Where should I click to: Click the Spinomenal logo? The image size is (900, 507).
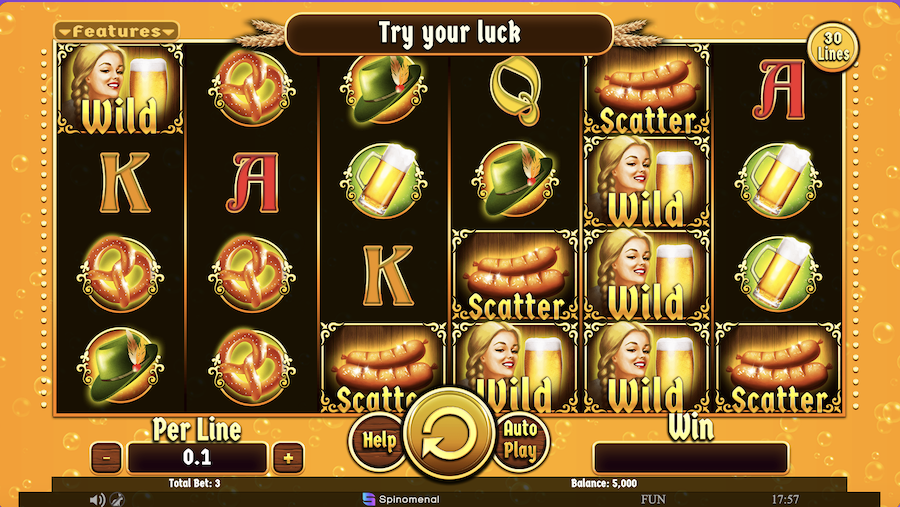point(401,500)
